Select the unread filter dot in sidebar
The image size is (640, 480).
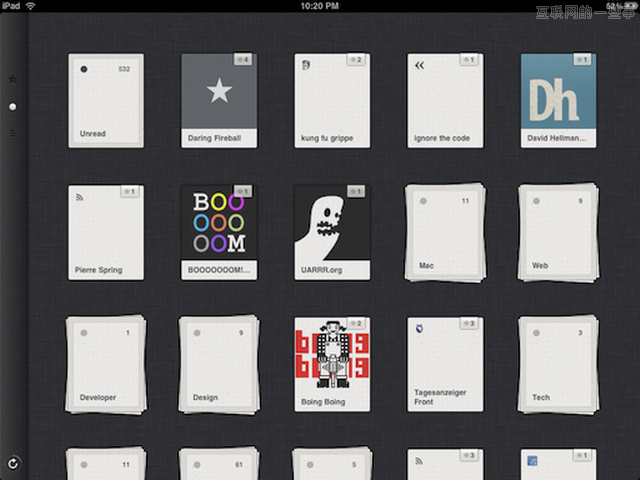[13, 106]
